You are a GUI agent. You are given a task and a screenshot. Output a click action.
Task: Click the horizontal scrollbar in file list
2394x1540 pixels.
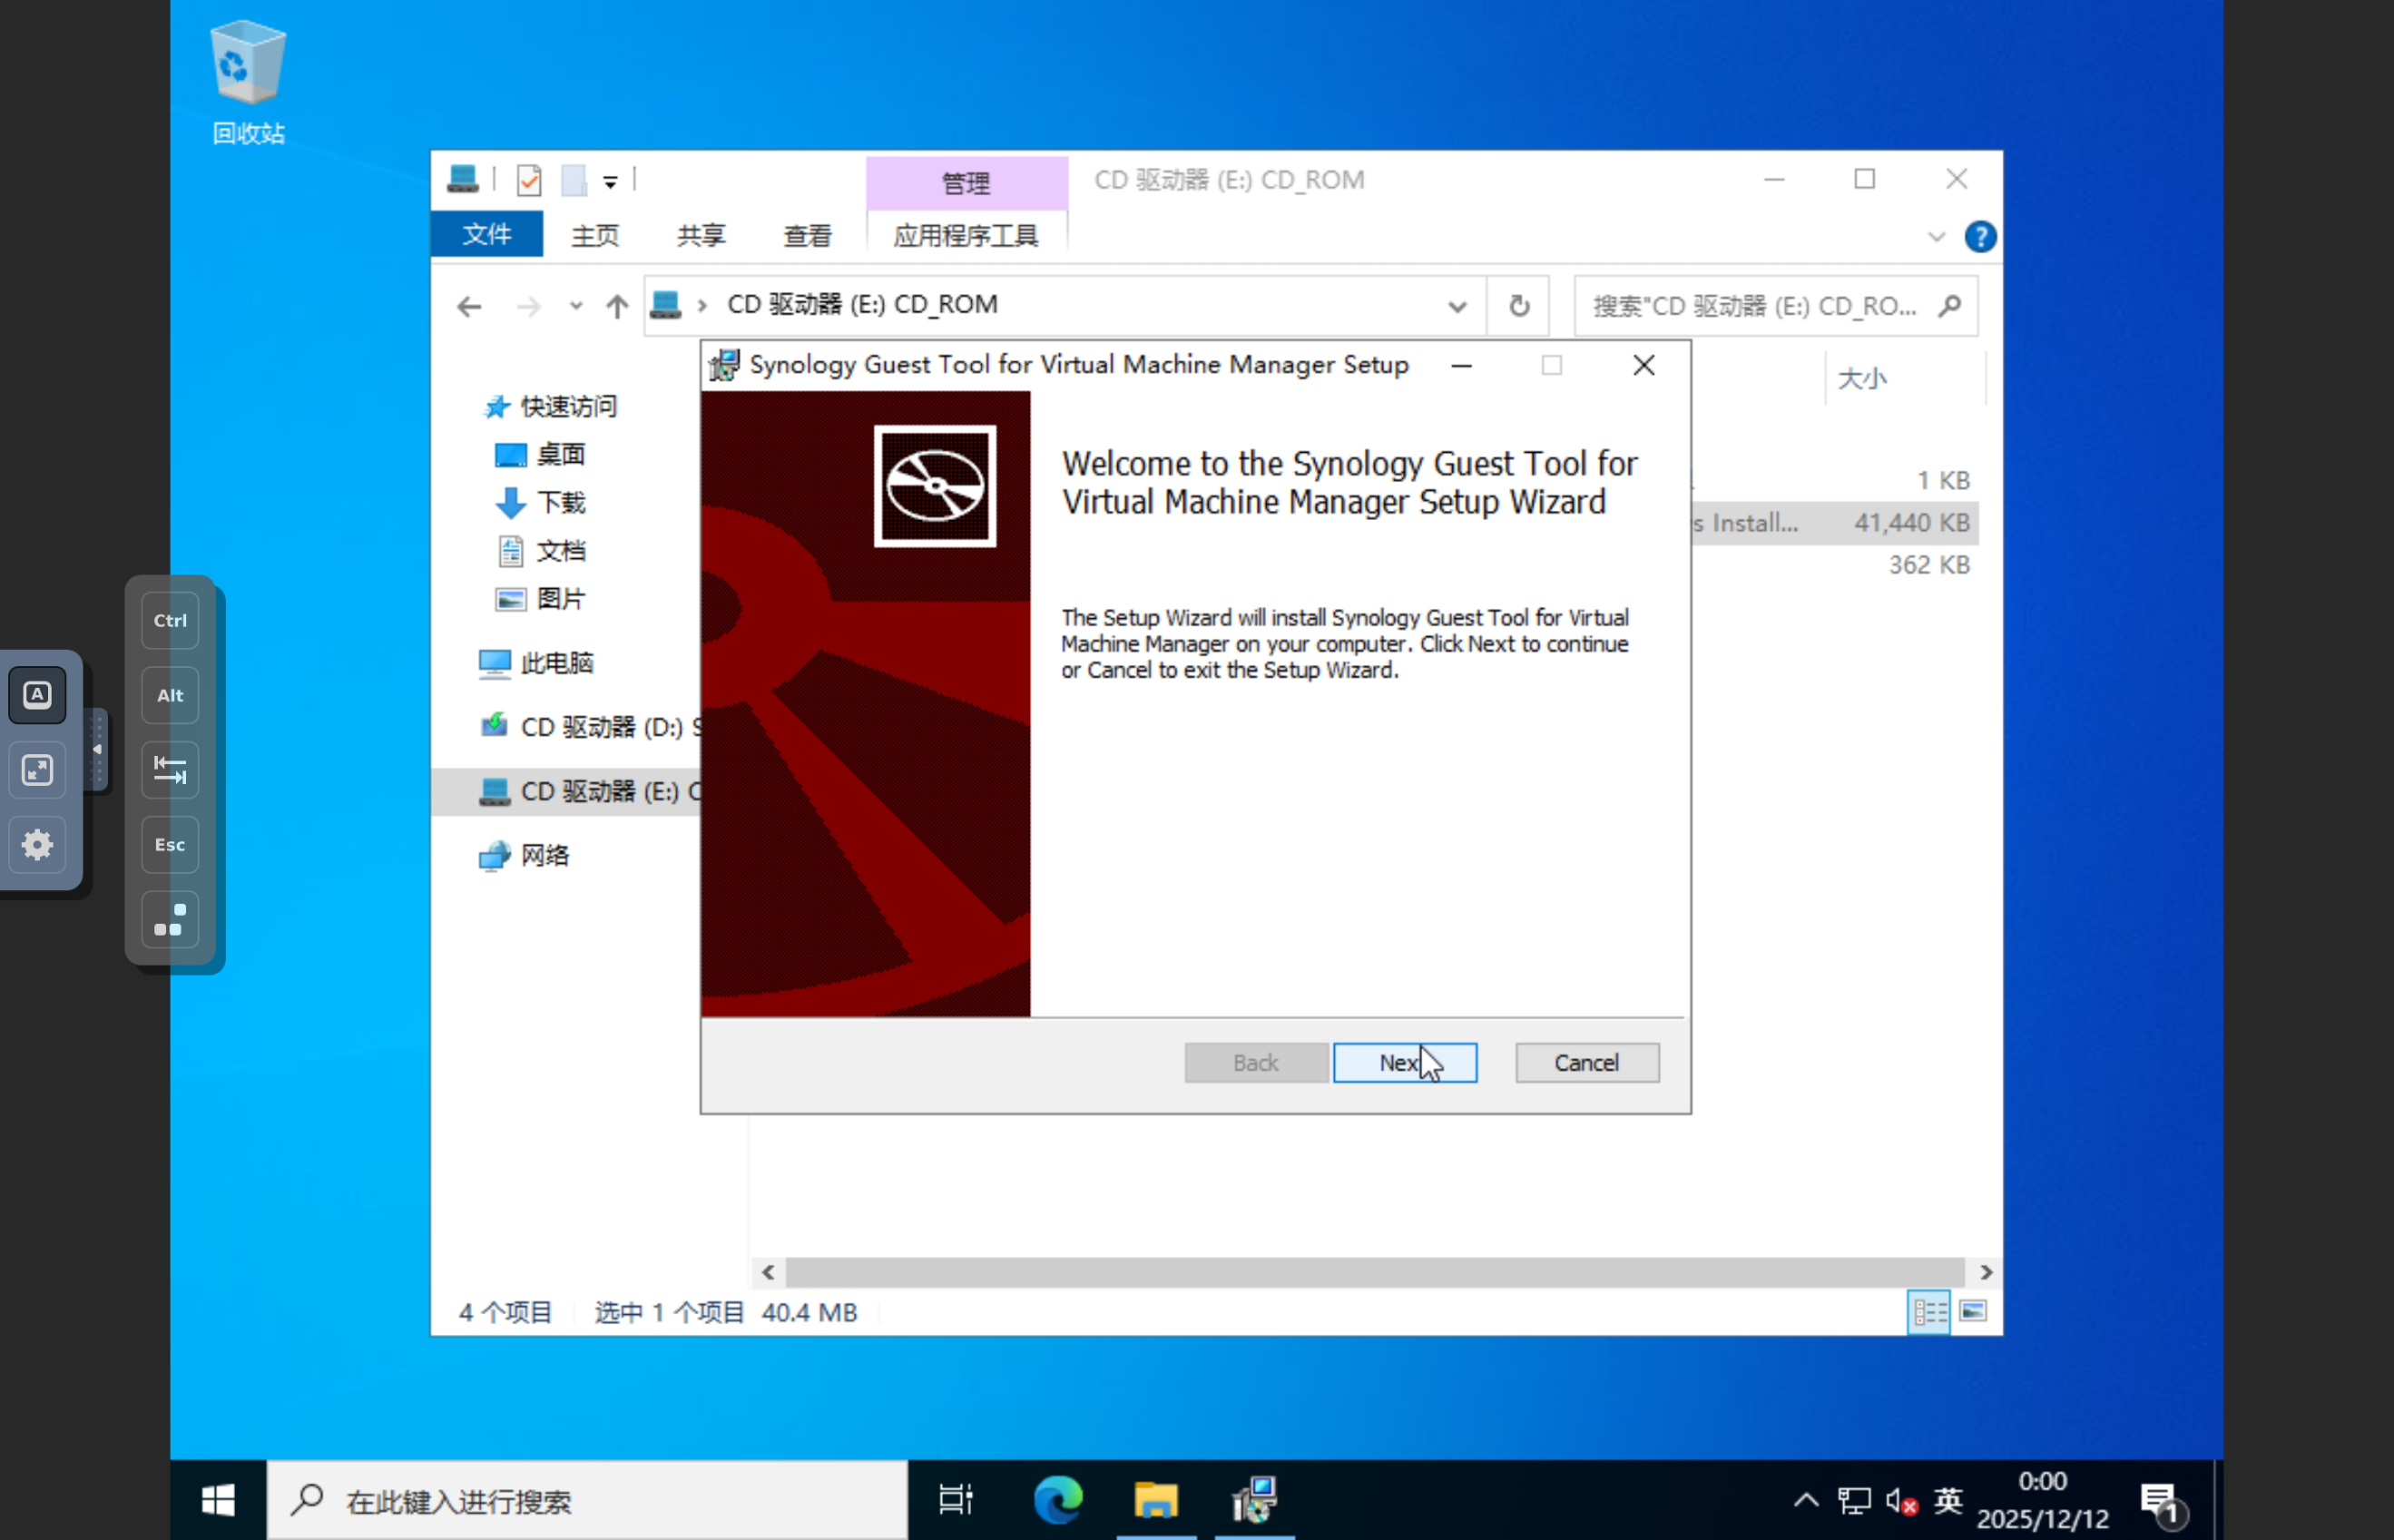1374,1272
